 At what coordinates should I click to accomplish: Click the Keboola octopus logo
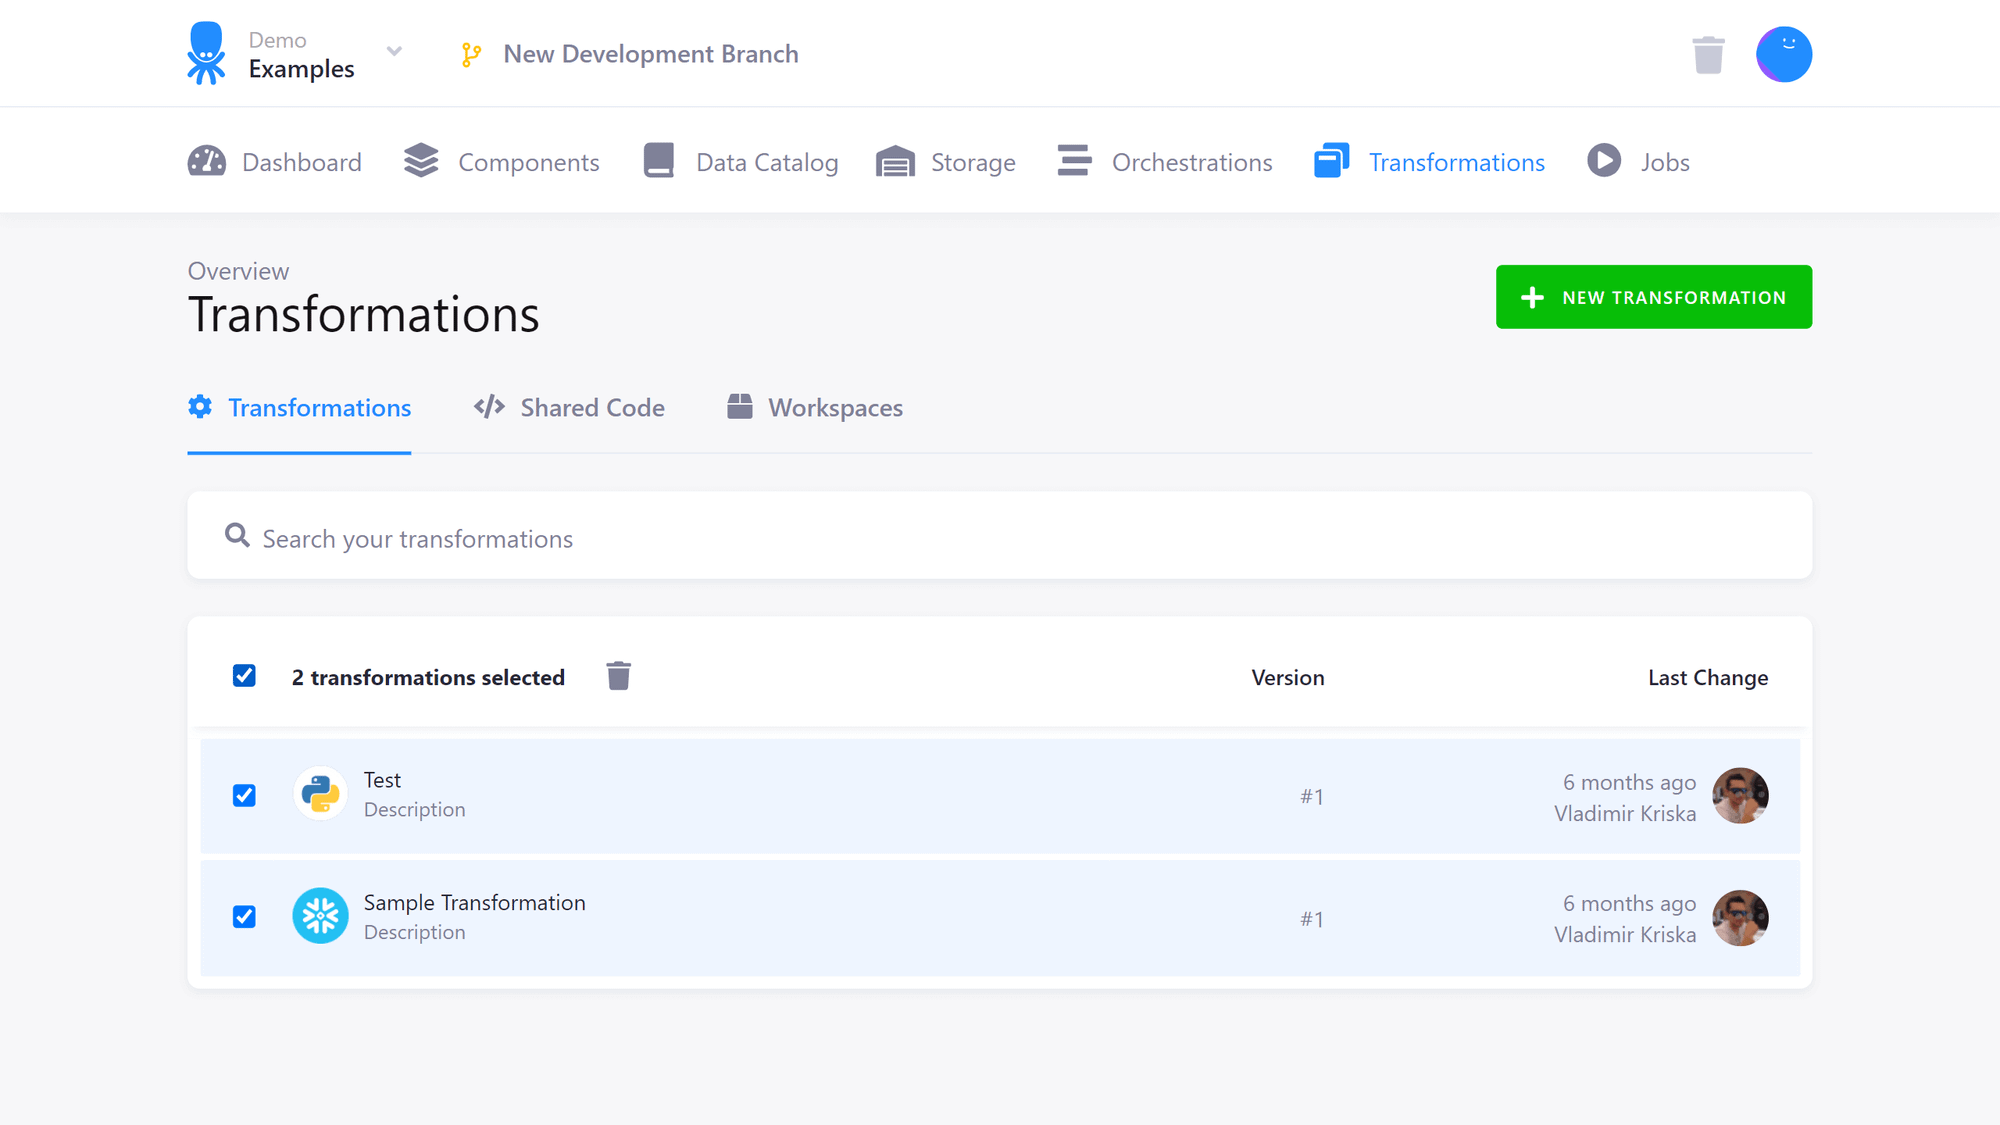[205, 53]
